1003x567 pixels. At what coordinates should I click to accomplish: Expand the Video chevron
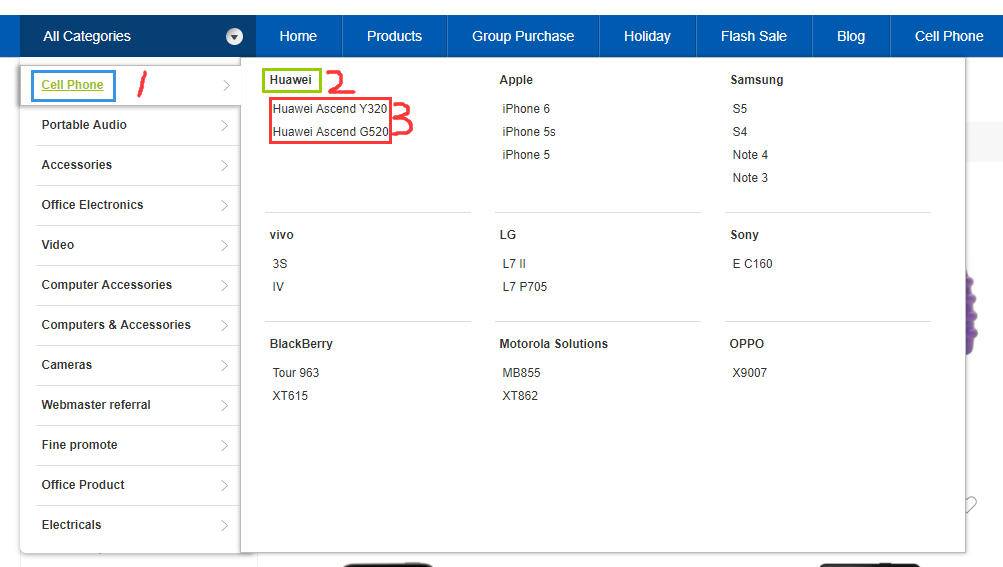pyautogui.click(x=225, y=245)
